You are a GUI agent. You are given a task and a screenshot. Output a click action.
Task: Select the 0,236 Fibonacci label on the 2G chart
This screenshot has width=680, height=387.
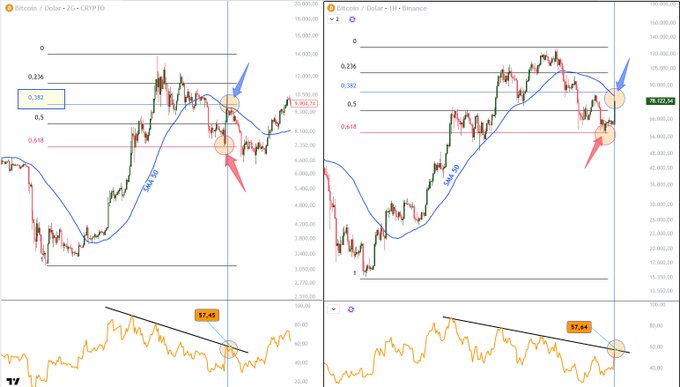[x=36, y=77]
